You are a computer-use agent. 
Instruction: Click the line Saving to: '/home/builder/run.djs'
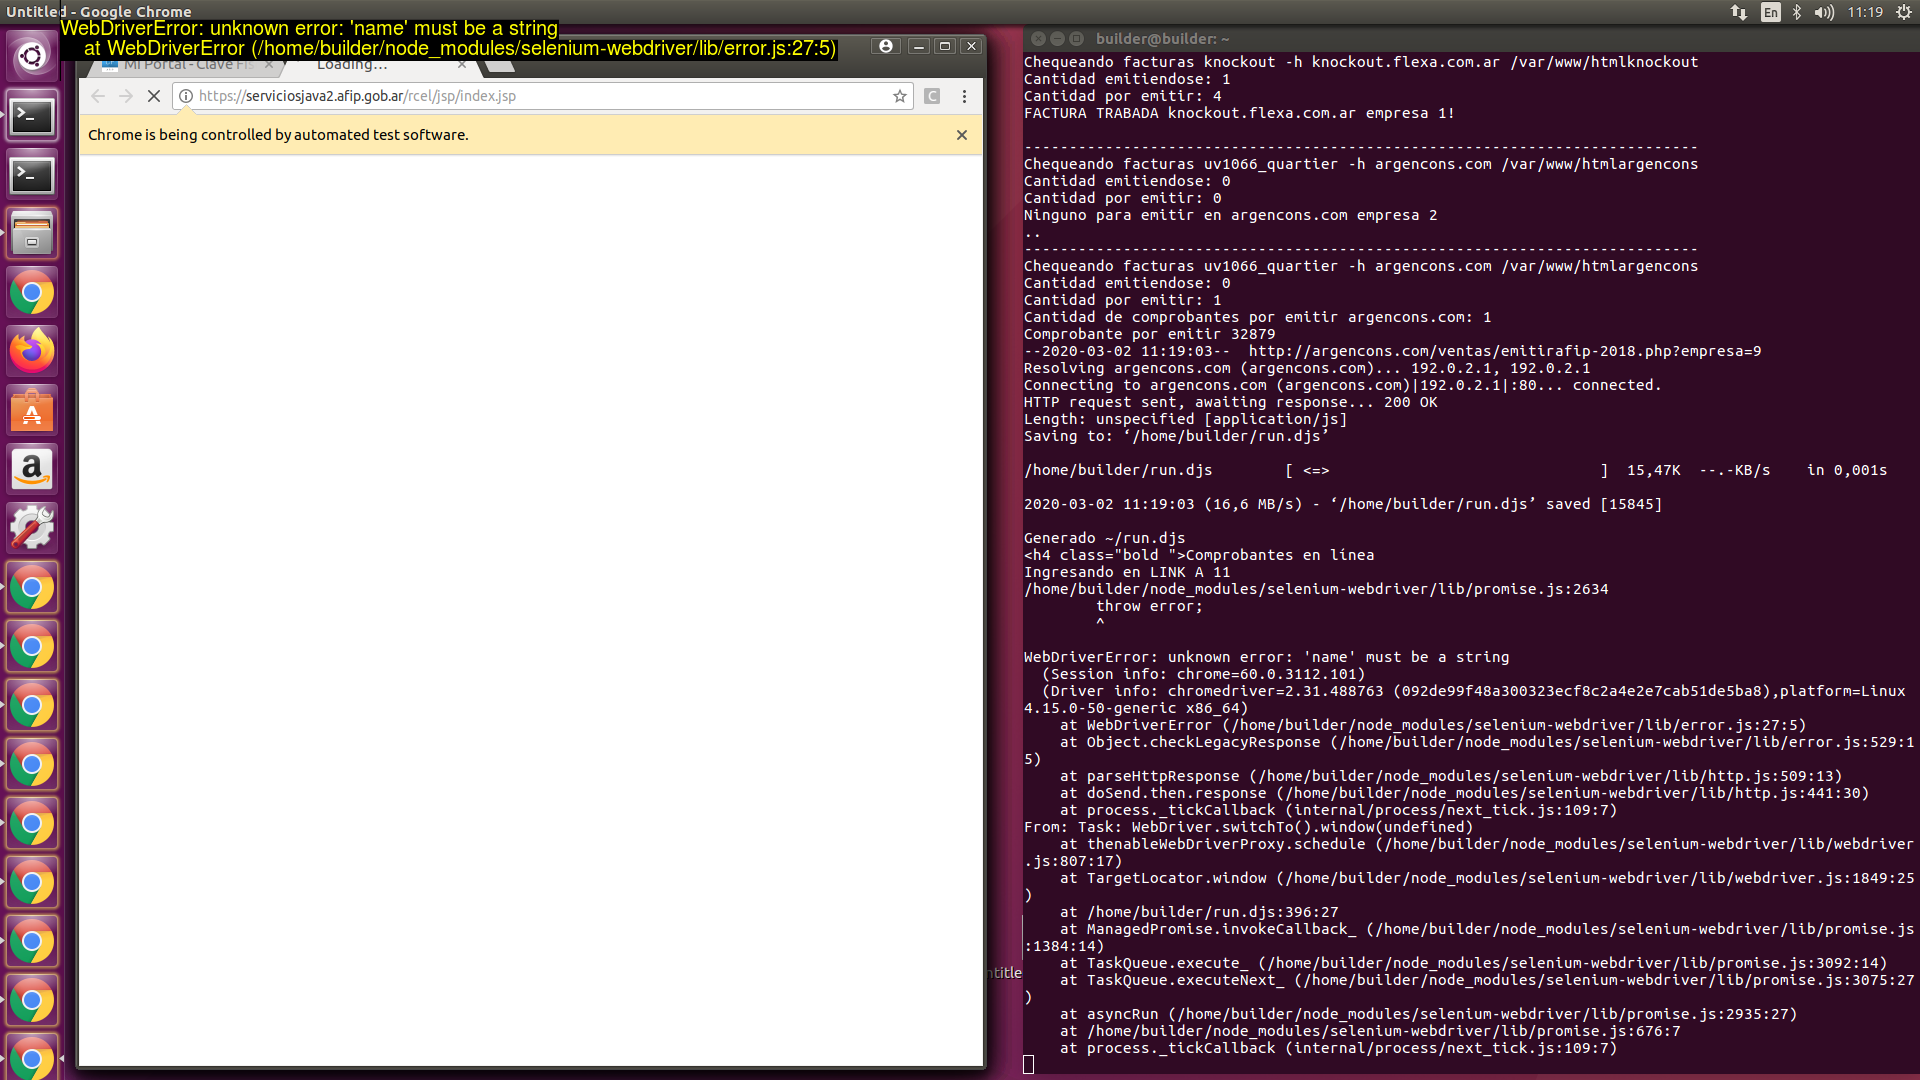(x=1176, y=436)
